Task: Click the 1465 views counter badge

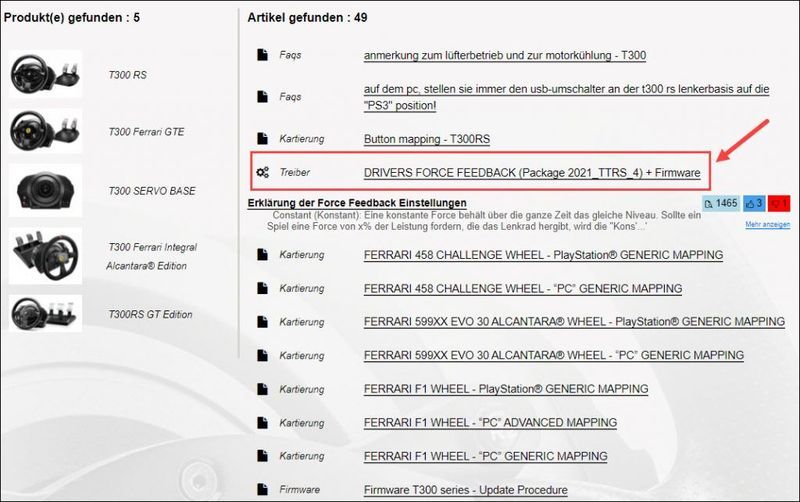Action: [721, 203]
